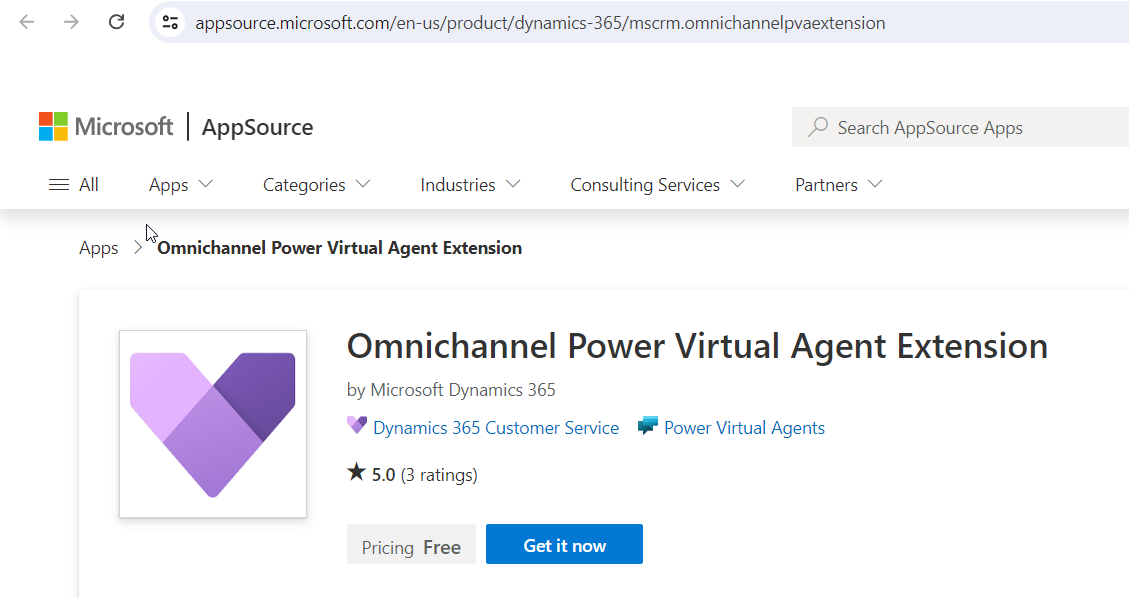This screenshot has width=1129, height=598.
Task: Click the Power Virtual Agents chat icon
Action: 648,427
